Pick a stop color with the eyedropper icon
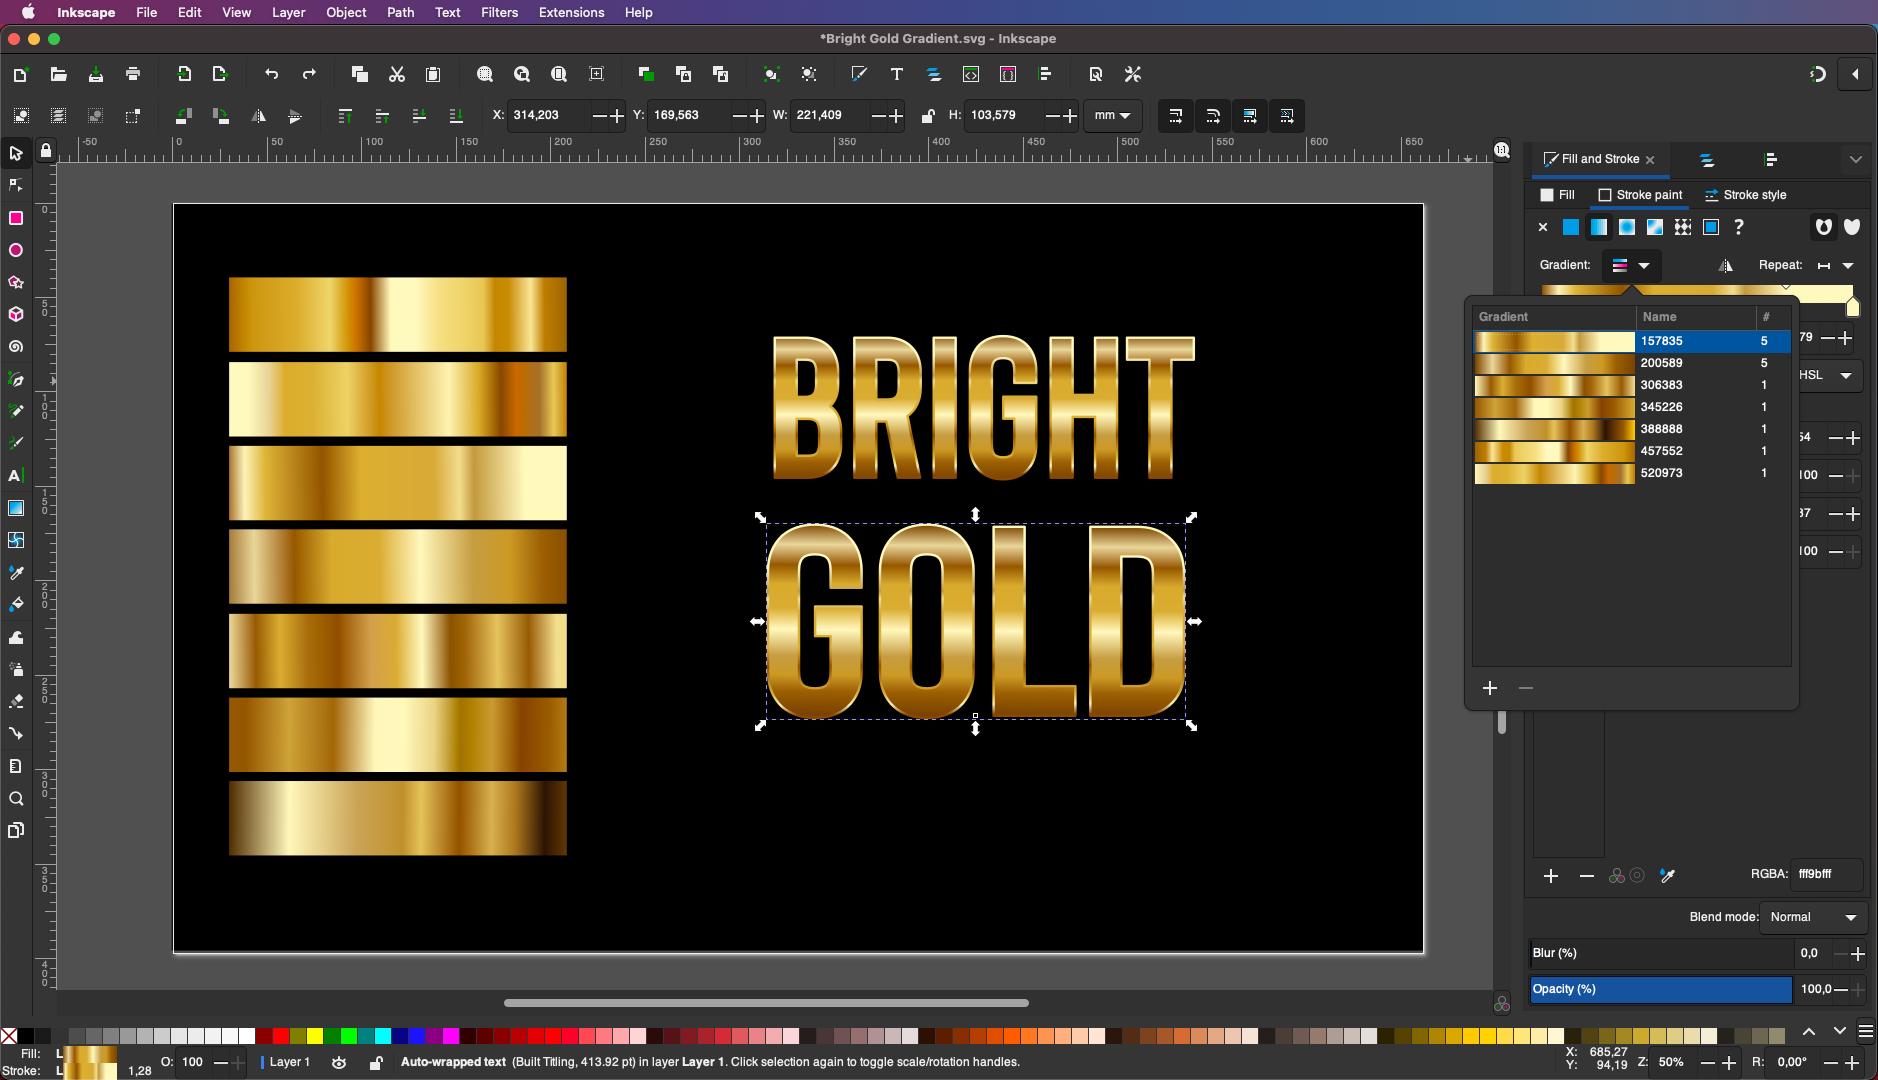 point(1665,875)
